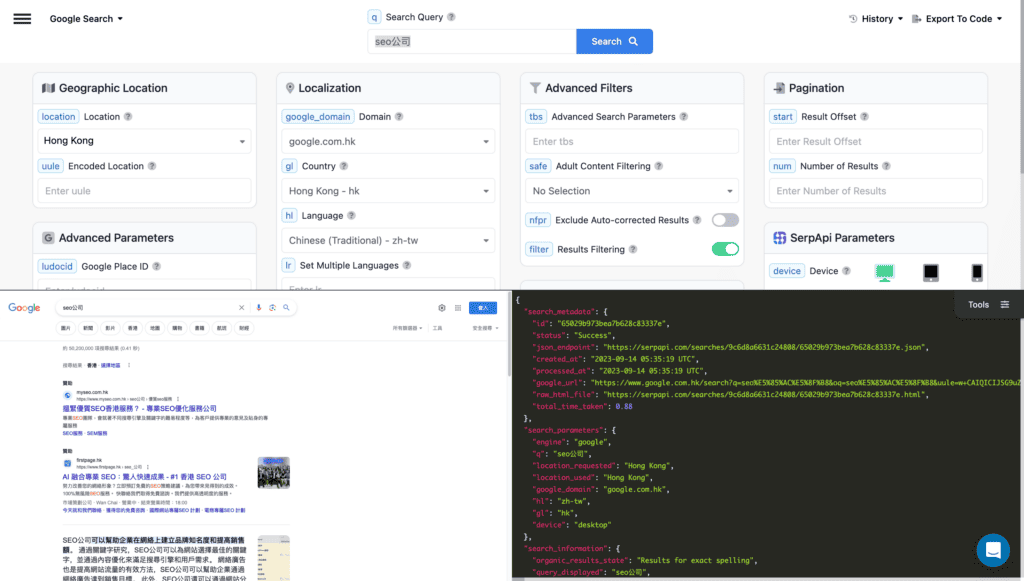Open help for Exclude Auto-corrected Results
1024x581 pixels.
[697, 220]
